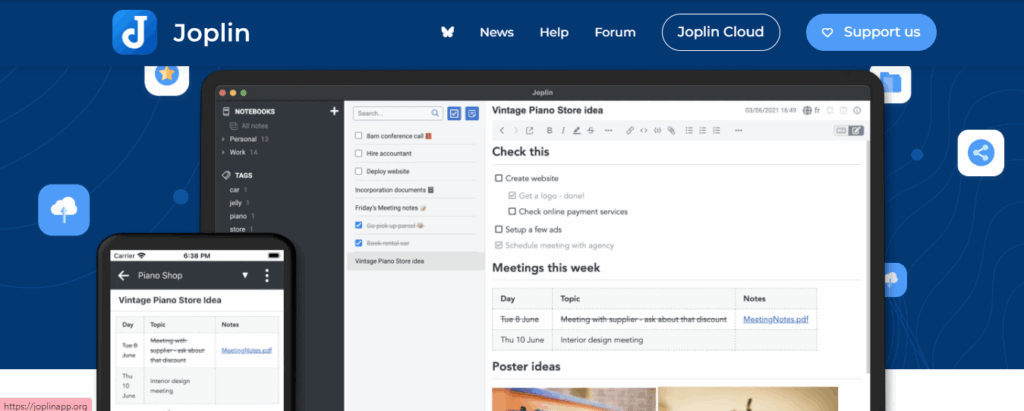Click the forward arrow in editor toolbar
Viewport: 1024px width, 411px height.
pyautogui.click(x=516, y=131)
